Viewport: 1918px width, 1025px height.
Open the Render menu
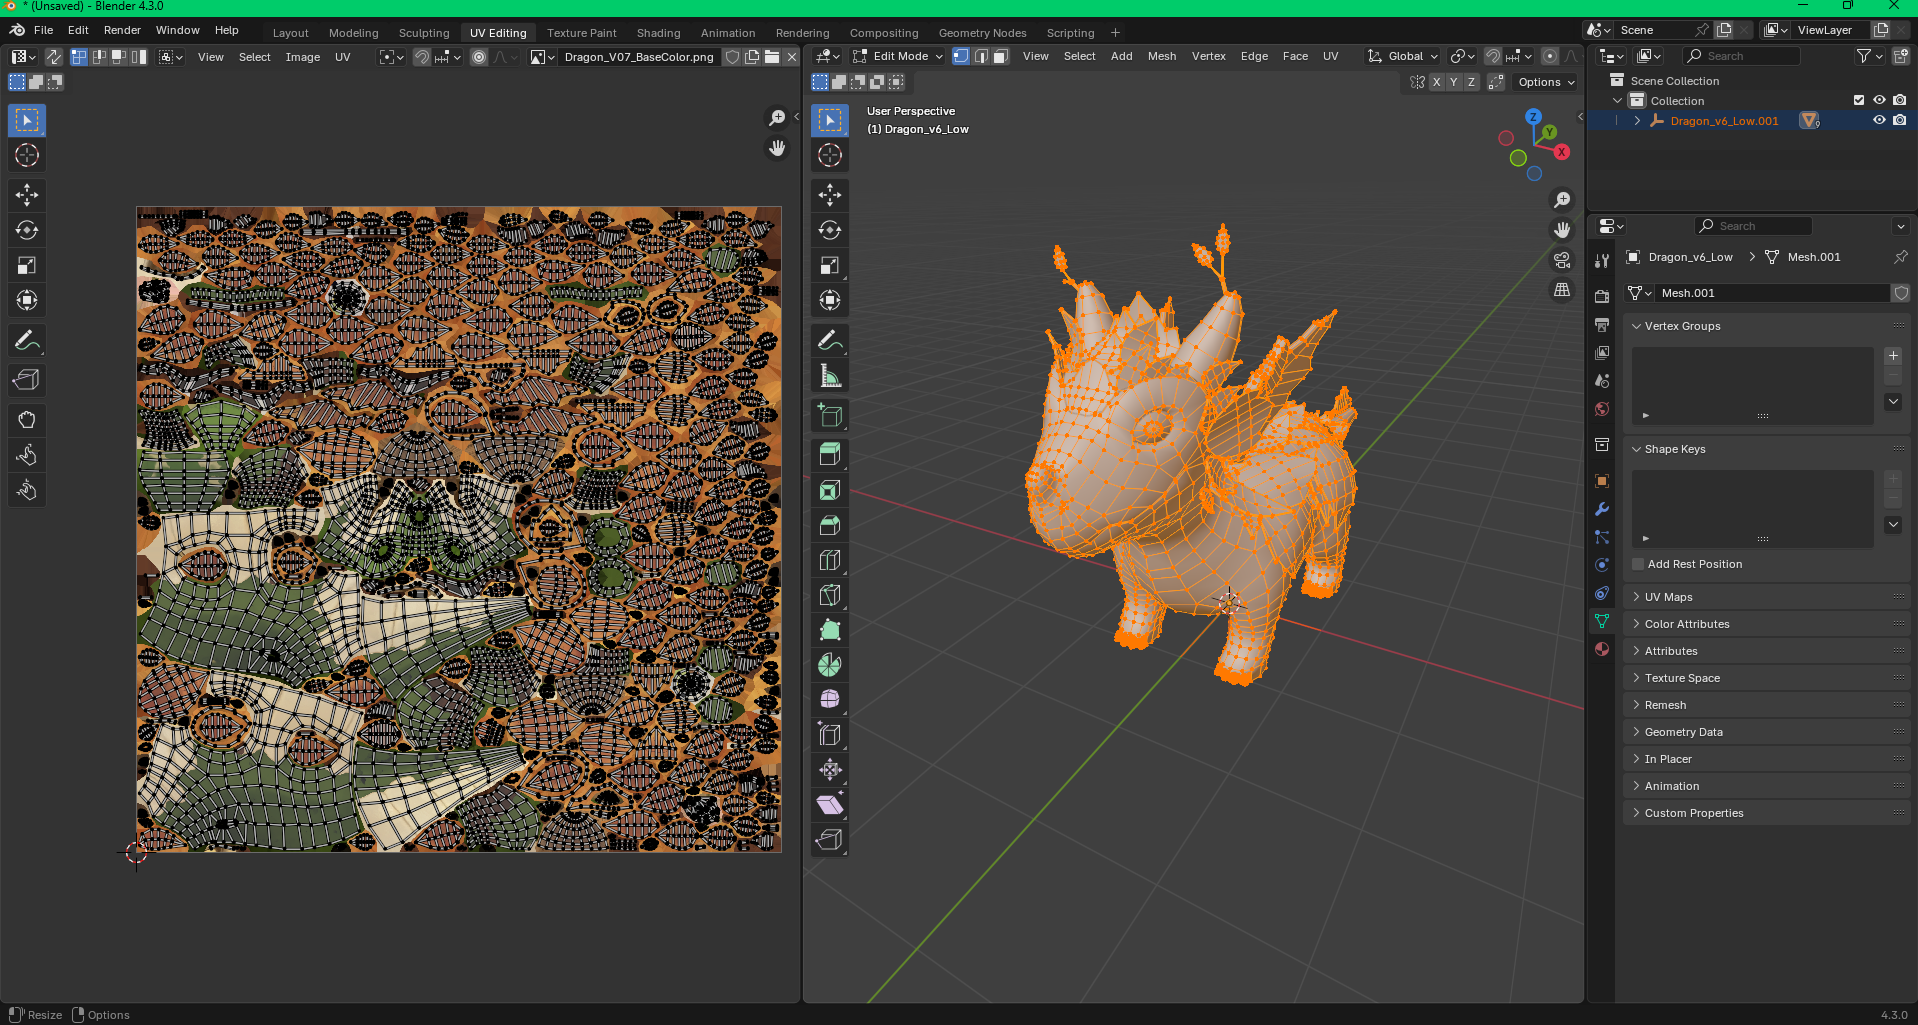tap(122, 30)
